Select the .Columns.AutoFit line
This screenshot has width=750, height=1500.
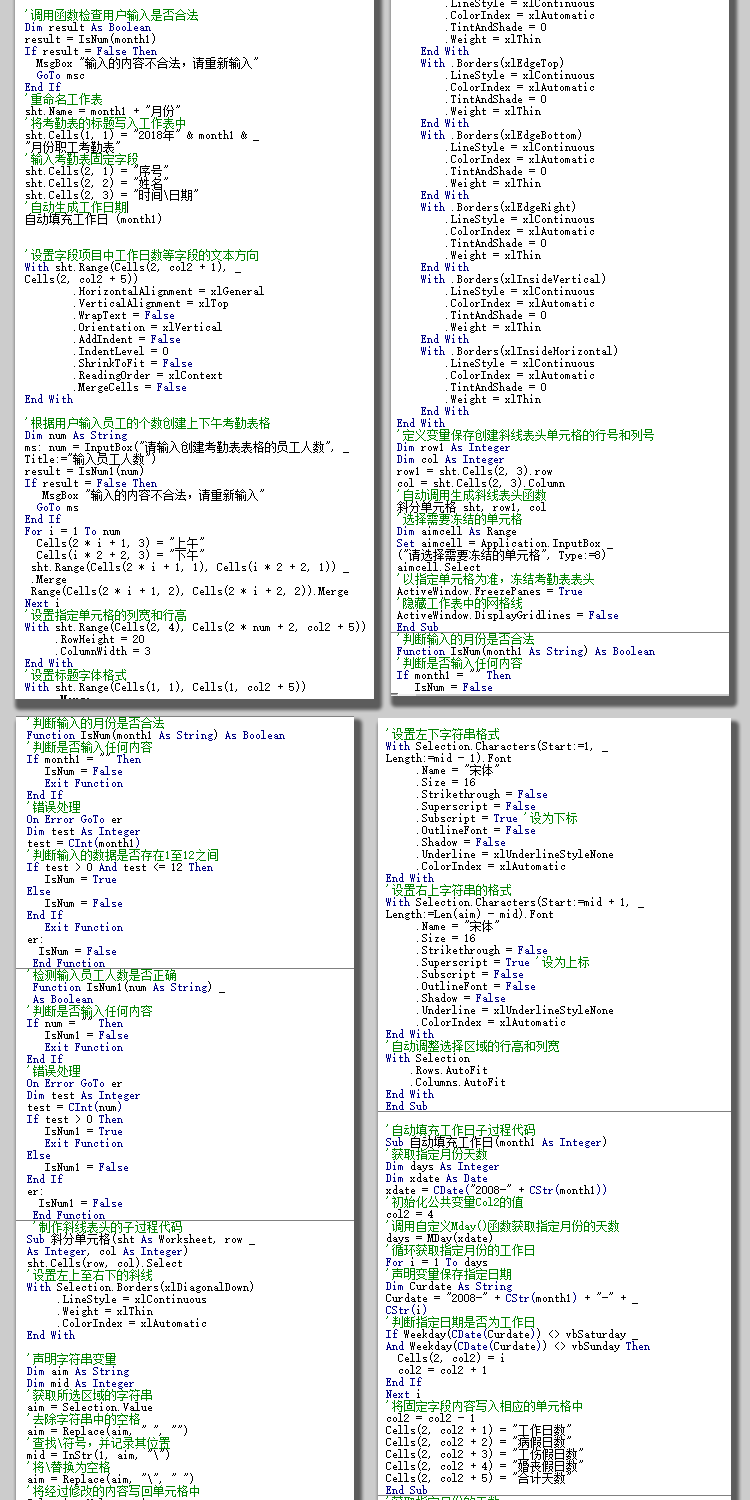[460, 1082]
